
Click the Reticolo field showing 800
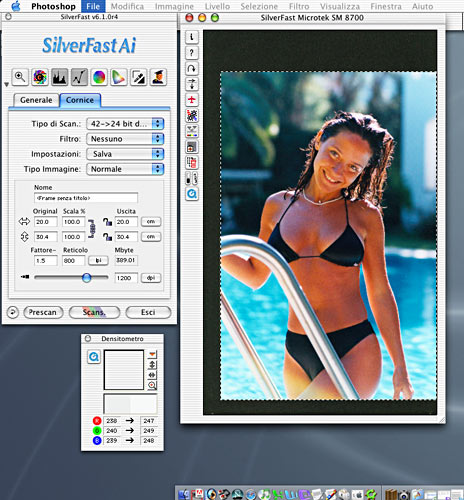(x=73, y=260)
